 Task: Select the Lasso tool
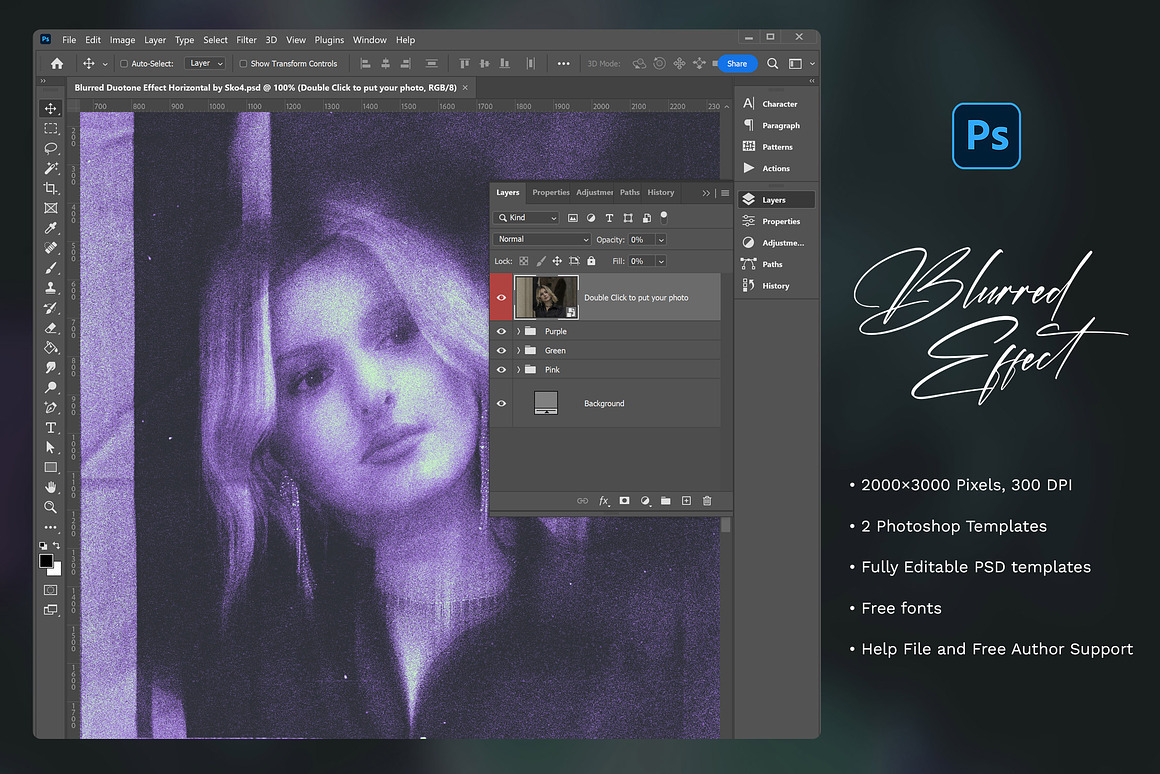click(50, 148)
